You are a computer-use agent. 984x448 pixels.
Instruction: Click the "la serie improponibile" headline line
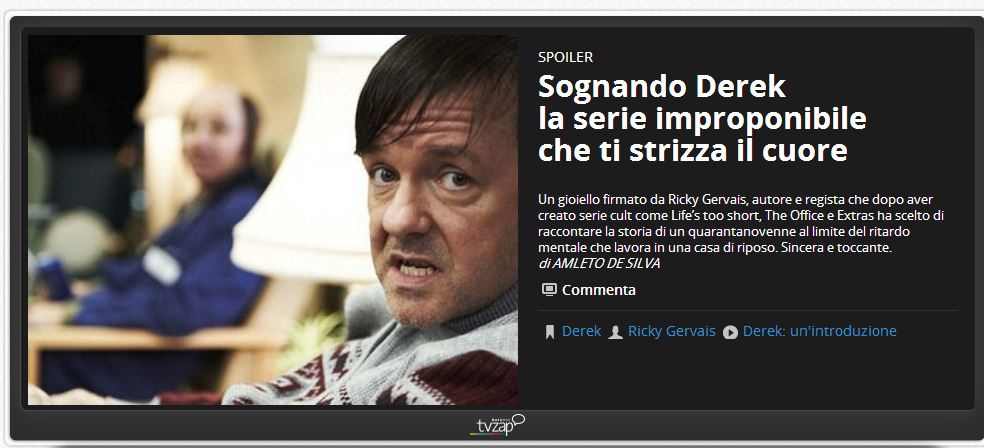coord(702,118)
